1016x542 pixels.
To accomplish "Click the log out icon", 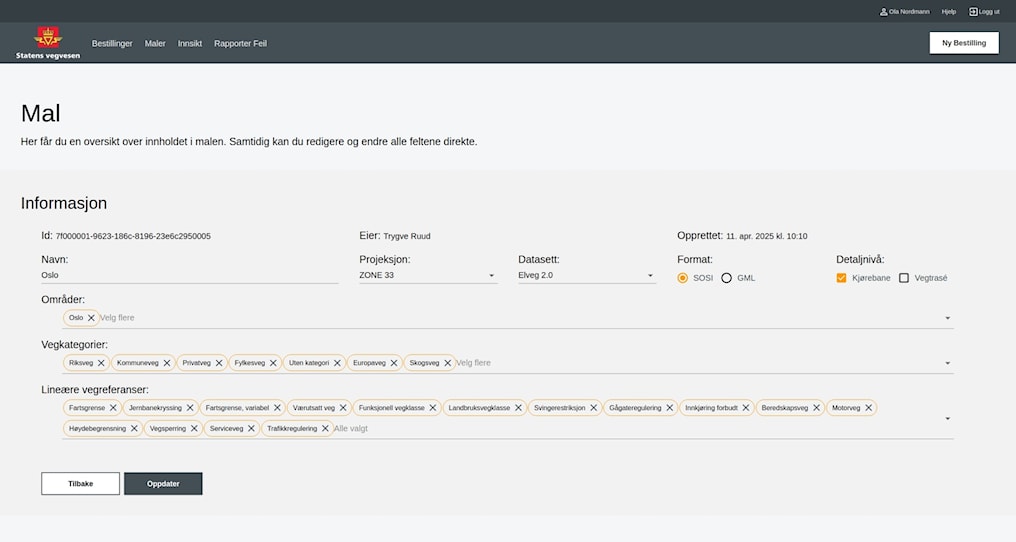I will pos(973,12).
